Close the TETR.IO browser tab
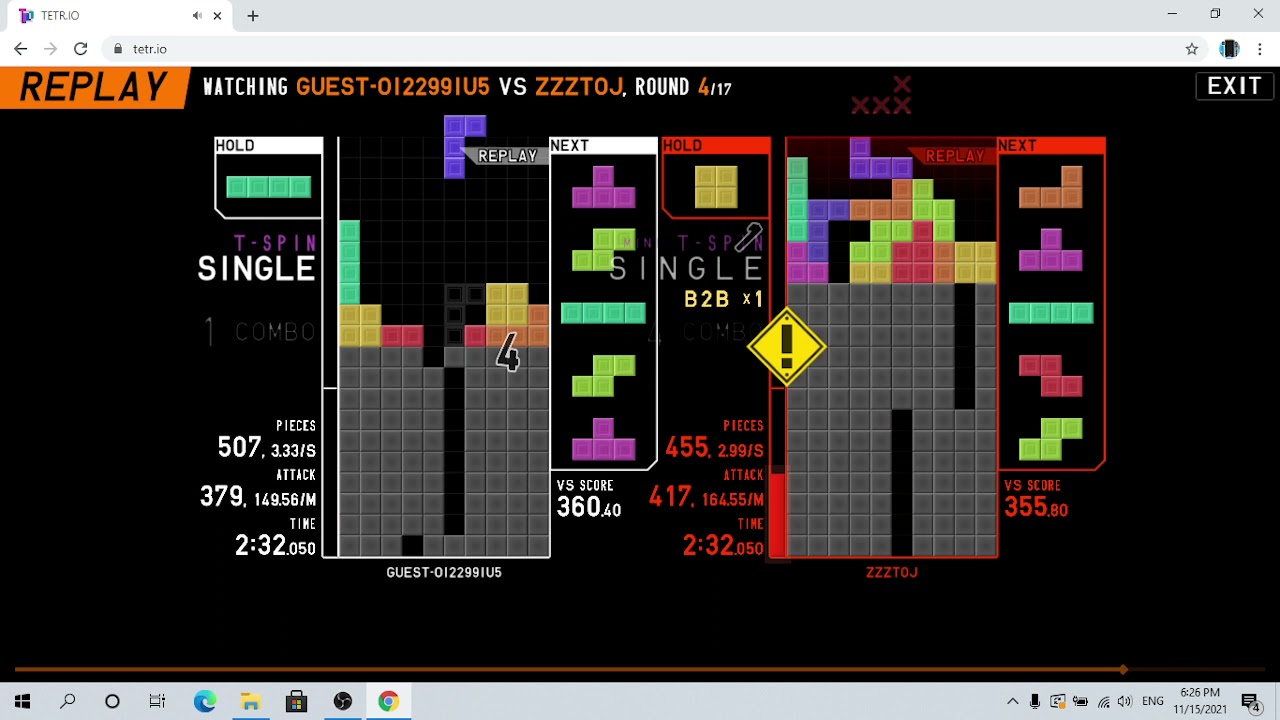 [x=218, y=15]
